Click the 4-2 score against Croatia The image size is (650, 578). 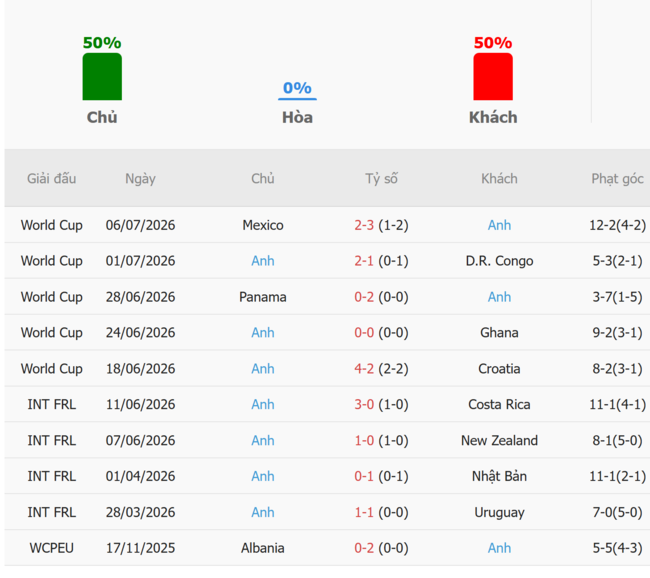point(364,369)
